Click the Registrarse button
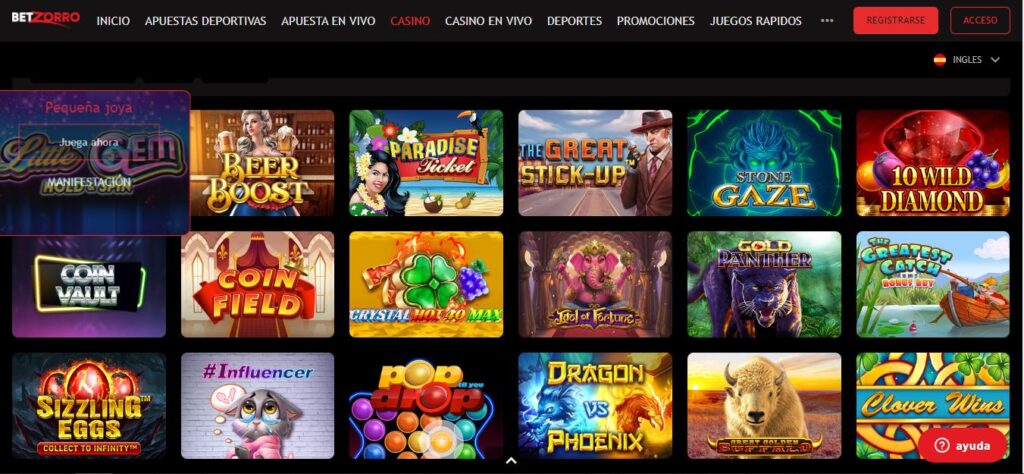Screen dimensions: 1024x474 tap(895, 20)
